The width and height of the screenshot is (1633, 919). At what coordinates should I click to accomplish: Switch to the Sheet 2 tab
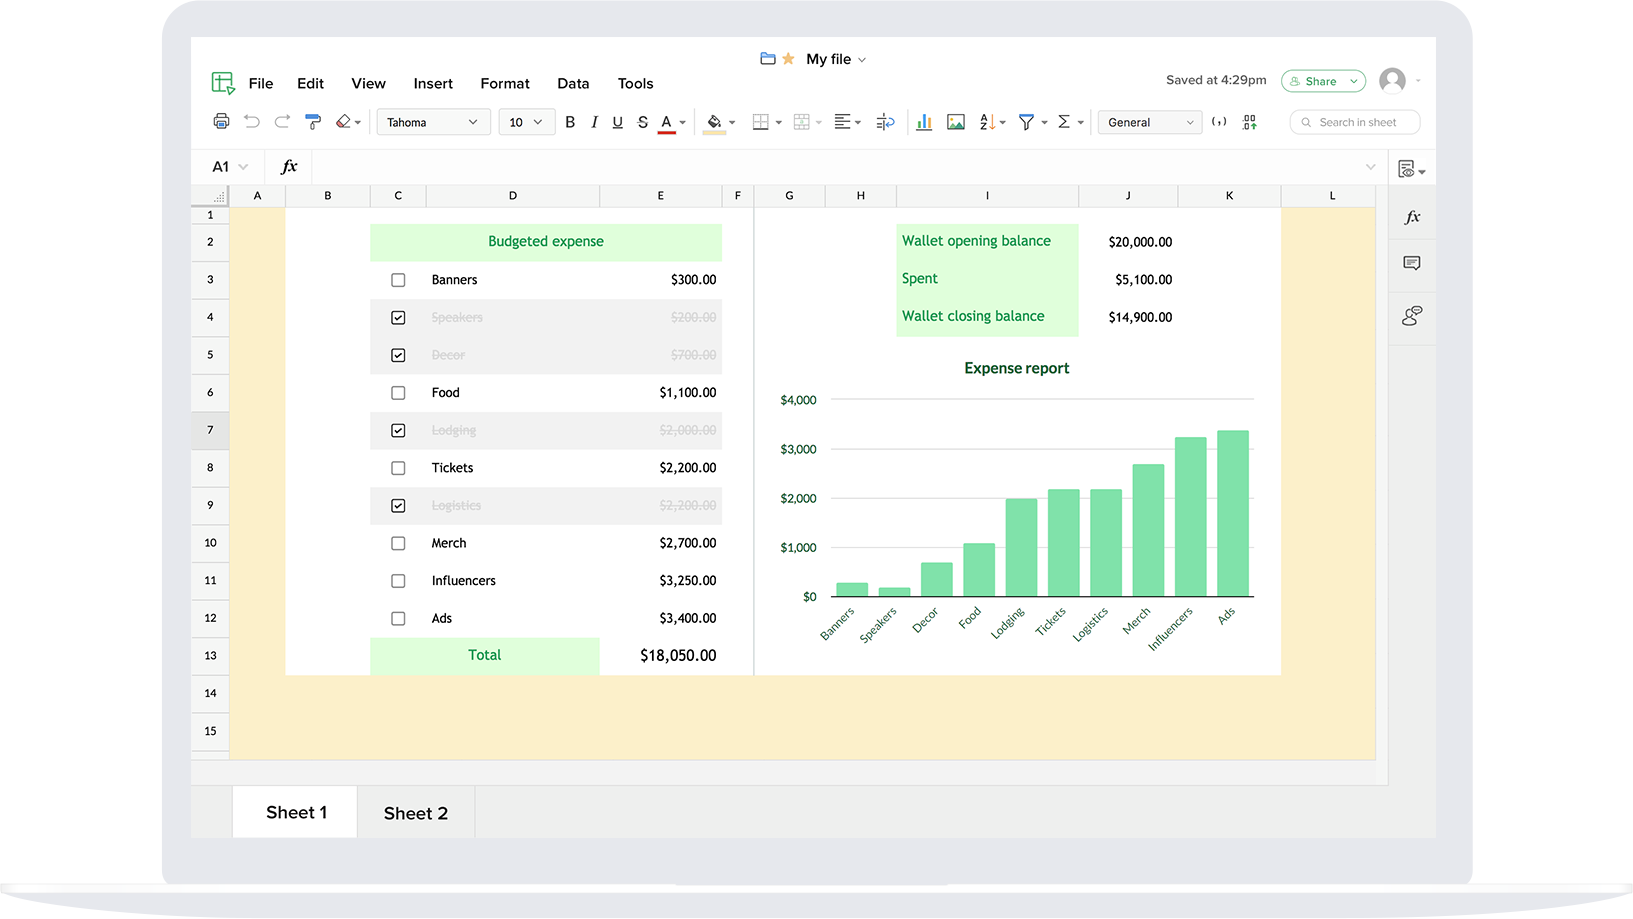click(x=415, y=813)
